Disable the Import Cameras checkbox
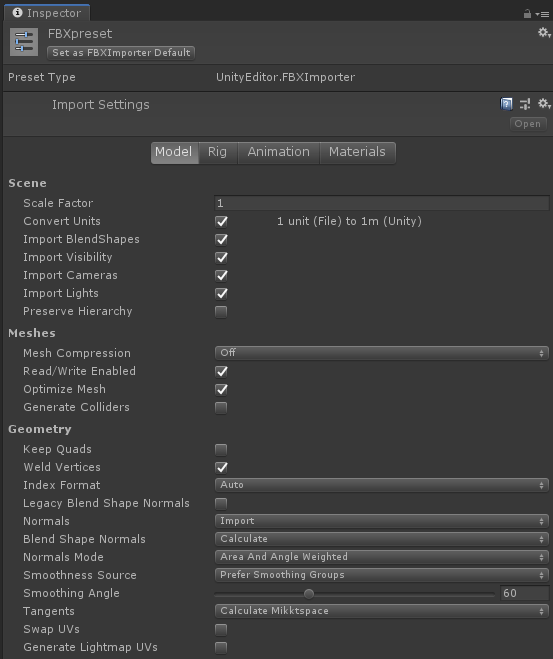This screenshot has height=659, width=553. point(221,275)
